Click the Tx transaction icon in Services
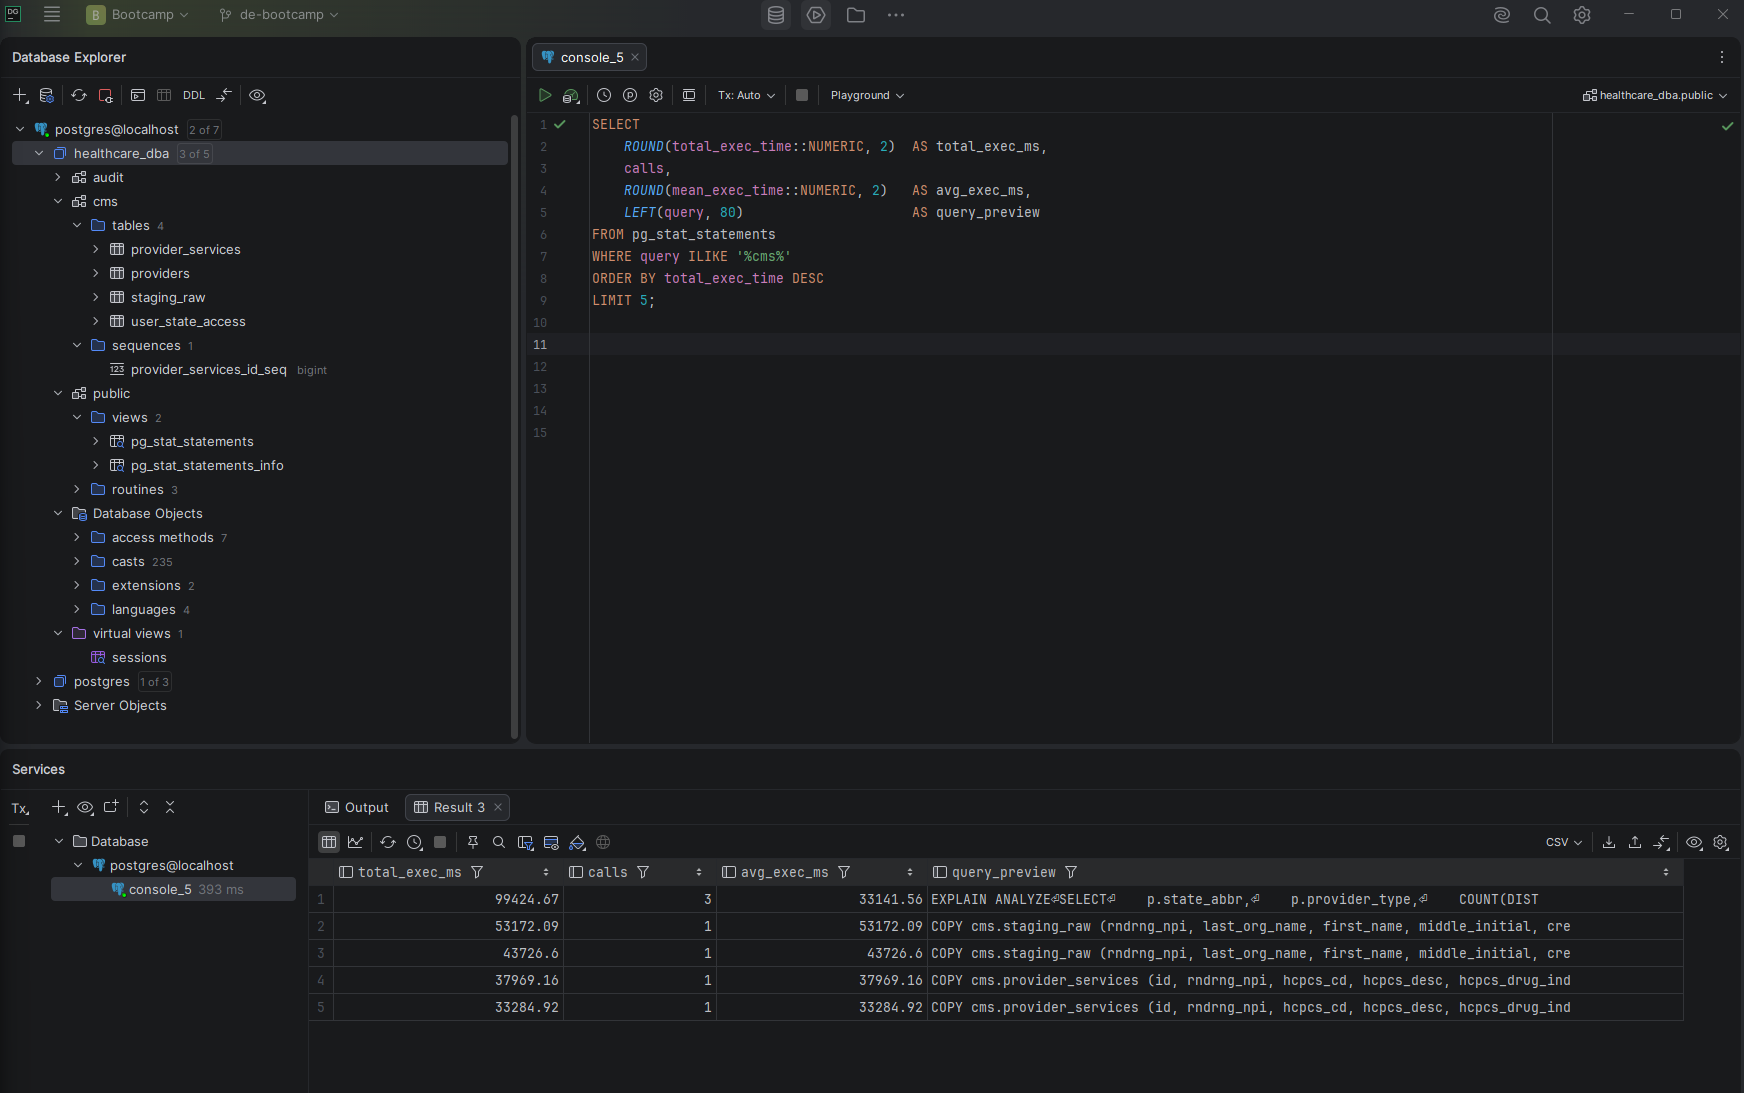 (20, 808)
